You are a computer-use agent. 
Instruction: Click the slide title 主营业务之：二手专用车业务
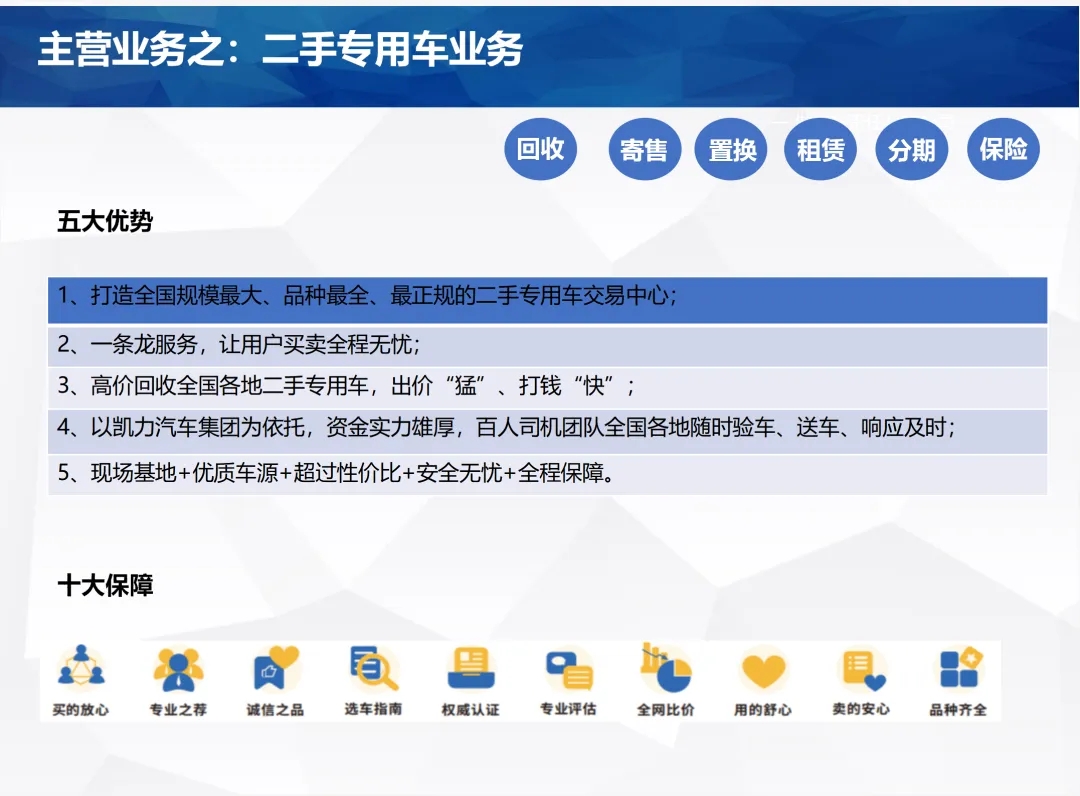[x=280, y=50]
